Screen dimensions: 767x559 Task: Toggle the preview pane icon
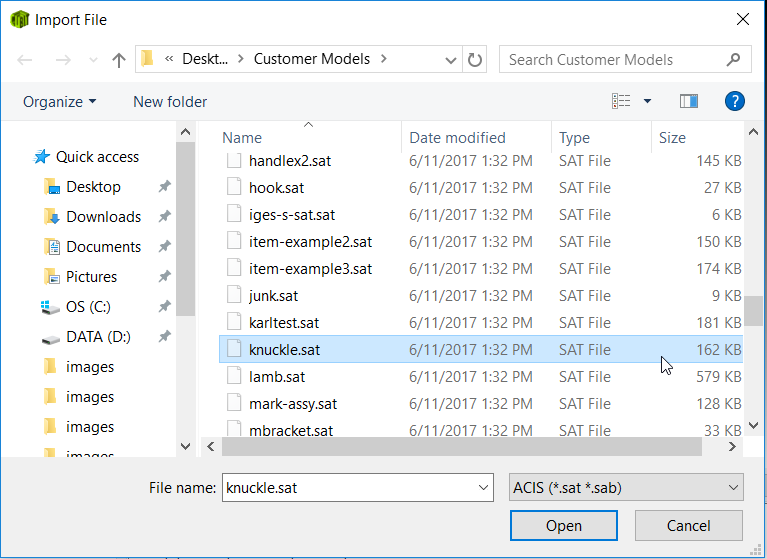point(688,101)
